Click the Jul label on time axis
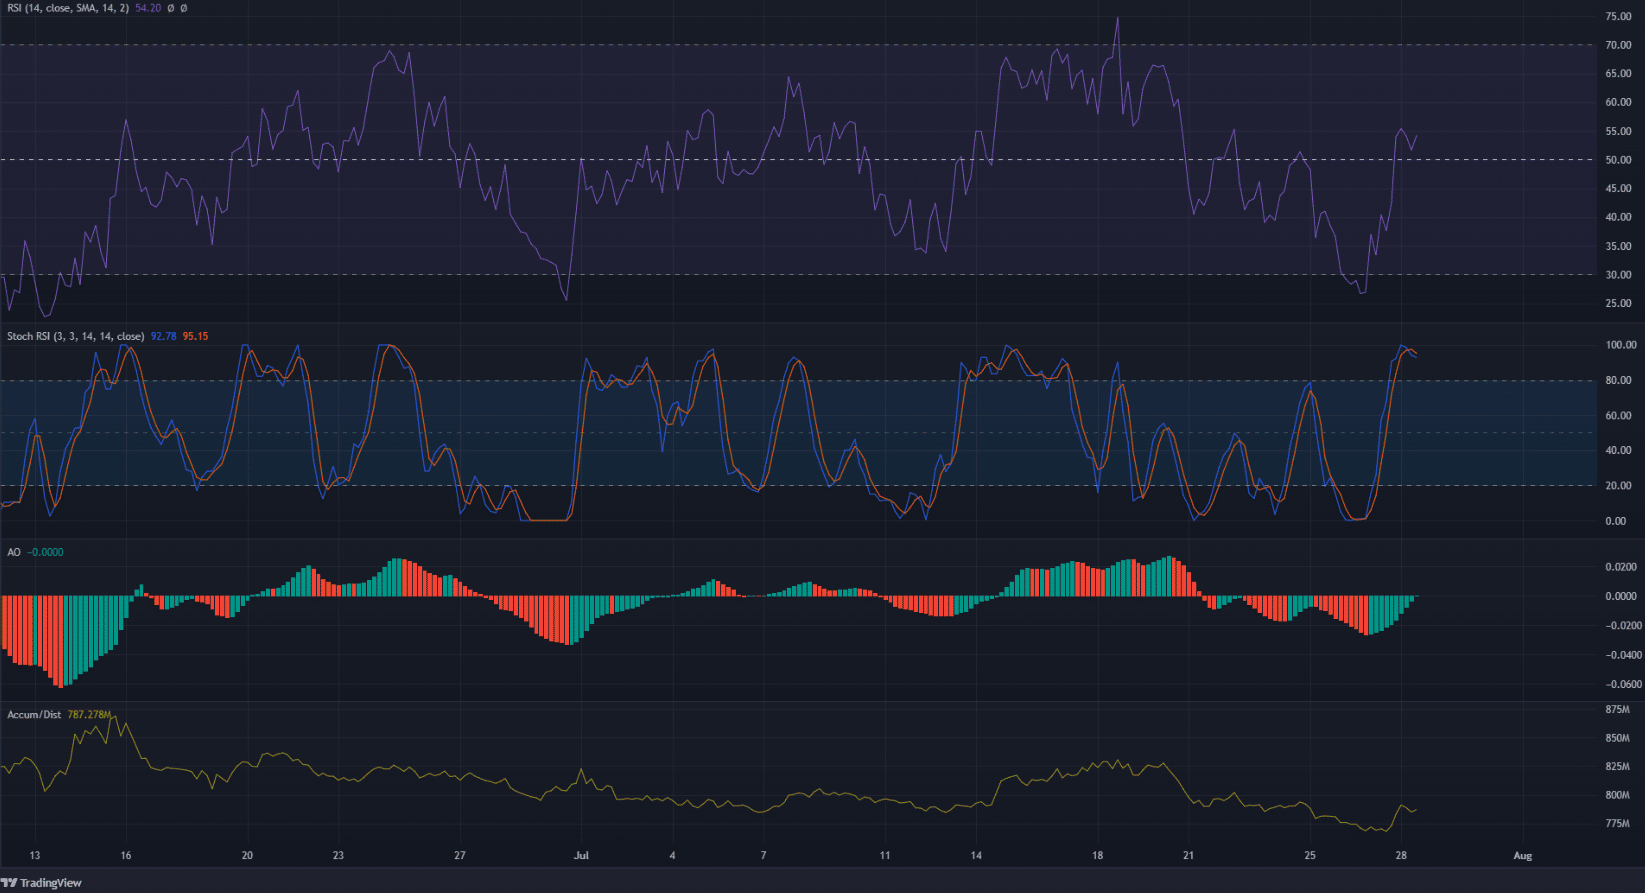This screenshot has width=1645, height=893. 581,856
